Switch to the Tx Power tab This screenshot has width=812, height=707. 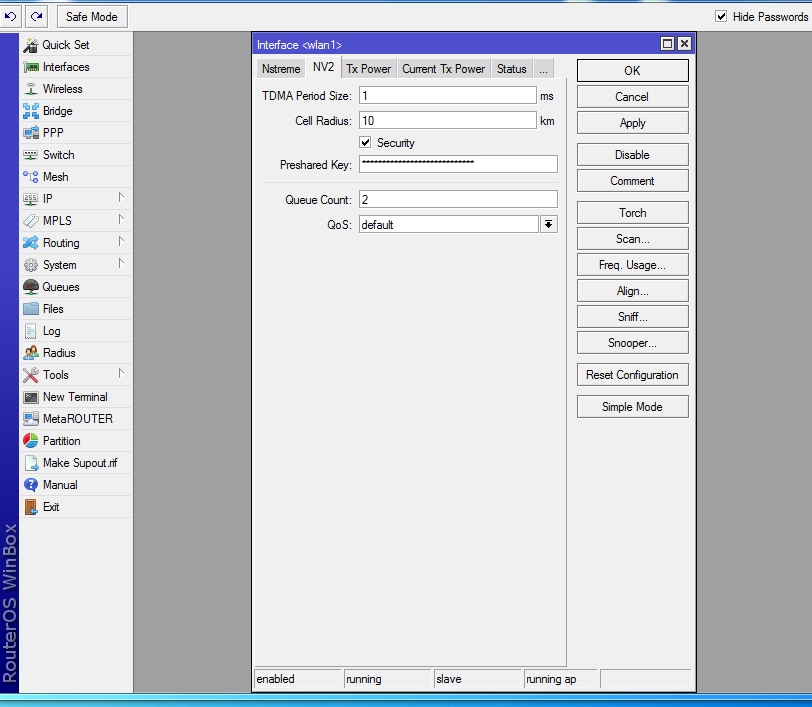tap(368, 69)
